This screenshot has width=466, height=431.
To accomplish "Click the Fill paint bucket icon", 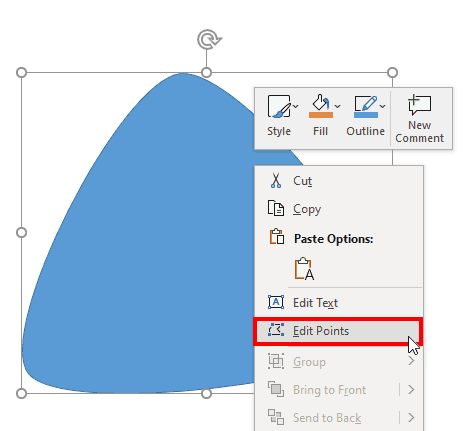I will [321, 102].
